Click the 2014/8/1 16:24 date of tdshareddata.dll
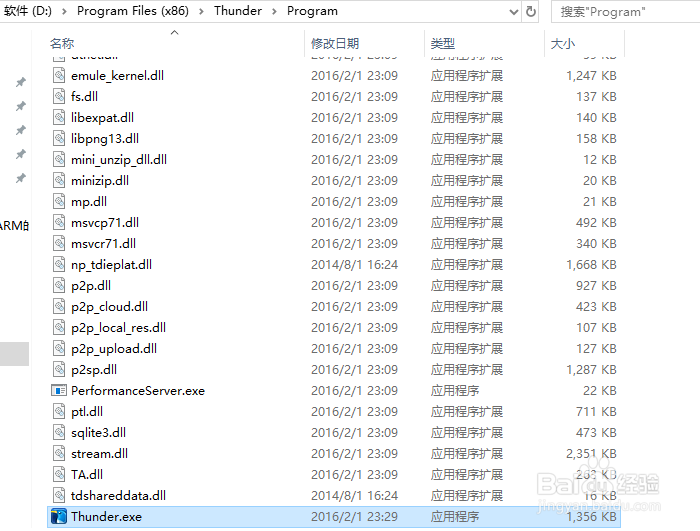Viewport: 700px width, 531px height. [x=354, y=495]
